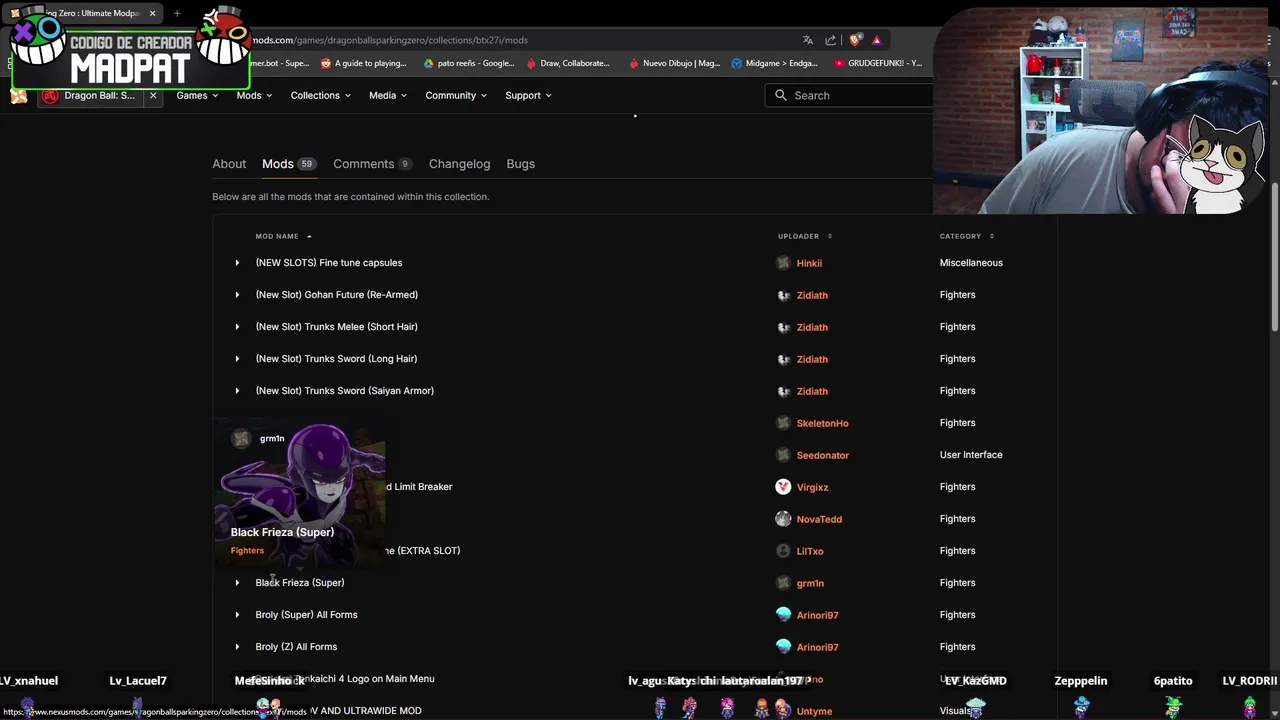Open uploader LilTxo's profile

click(810, 551)
